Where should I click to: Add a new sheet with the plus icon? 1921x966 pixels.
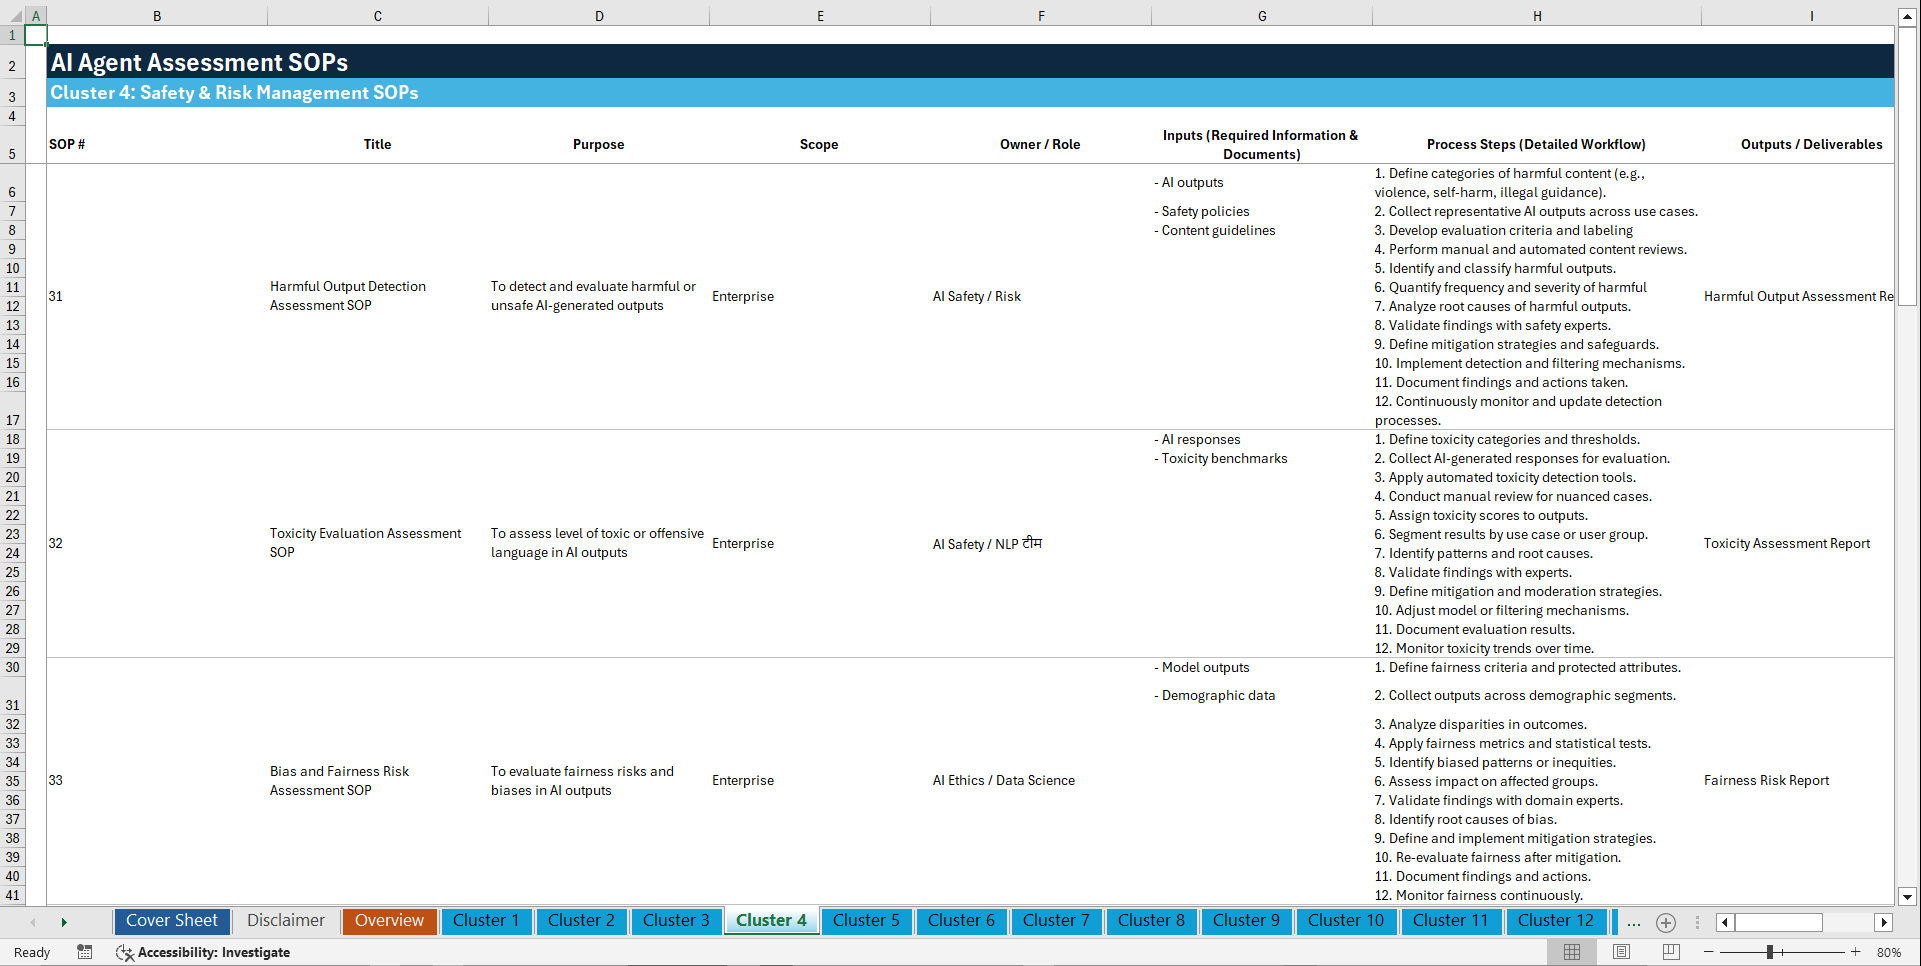point(1666,922)
